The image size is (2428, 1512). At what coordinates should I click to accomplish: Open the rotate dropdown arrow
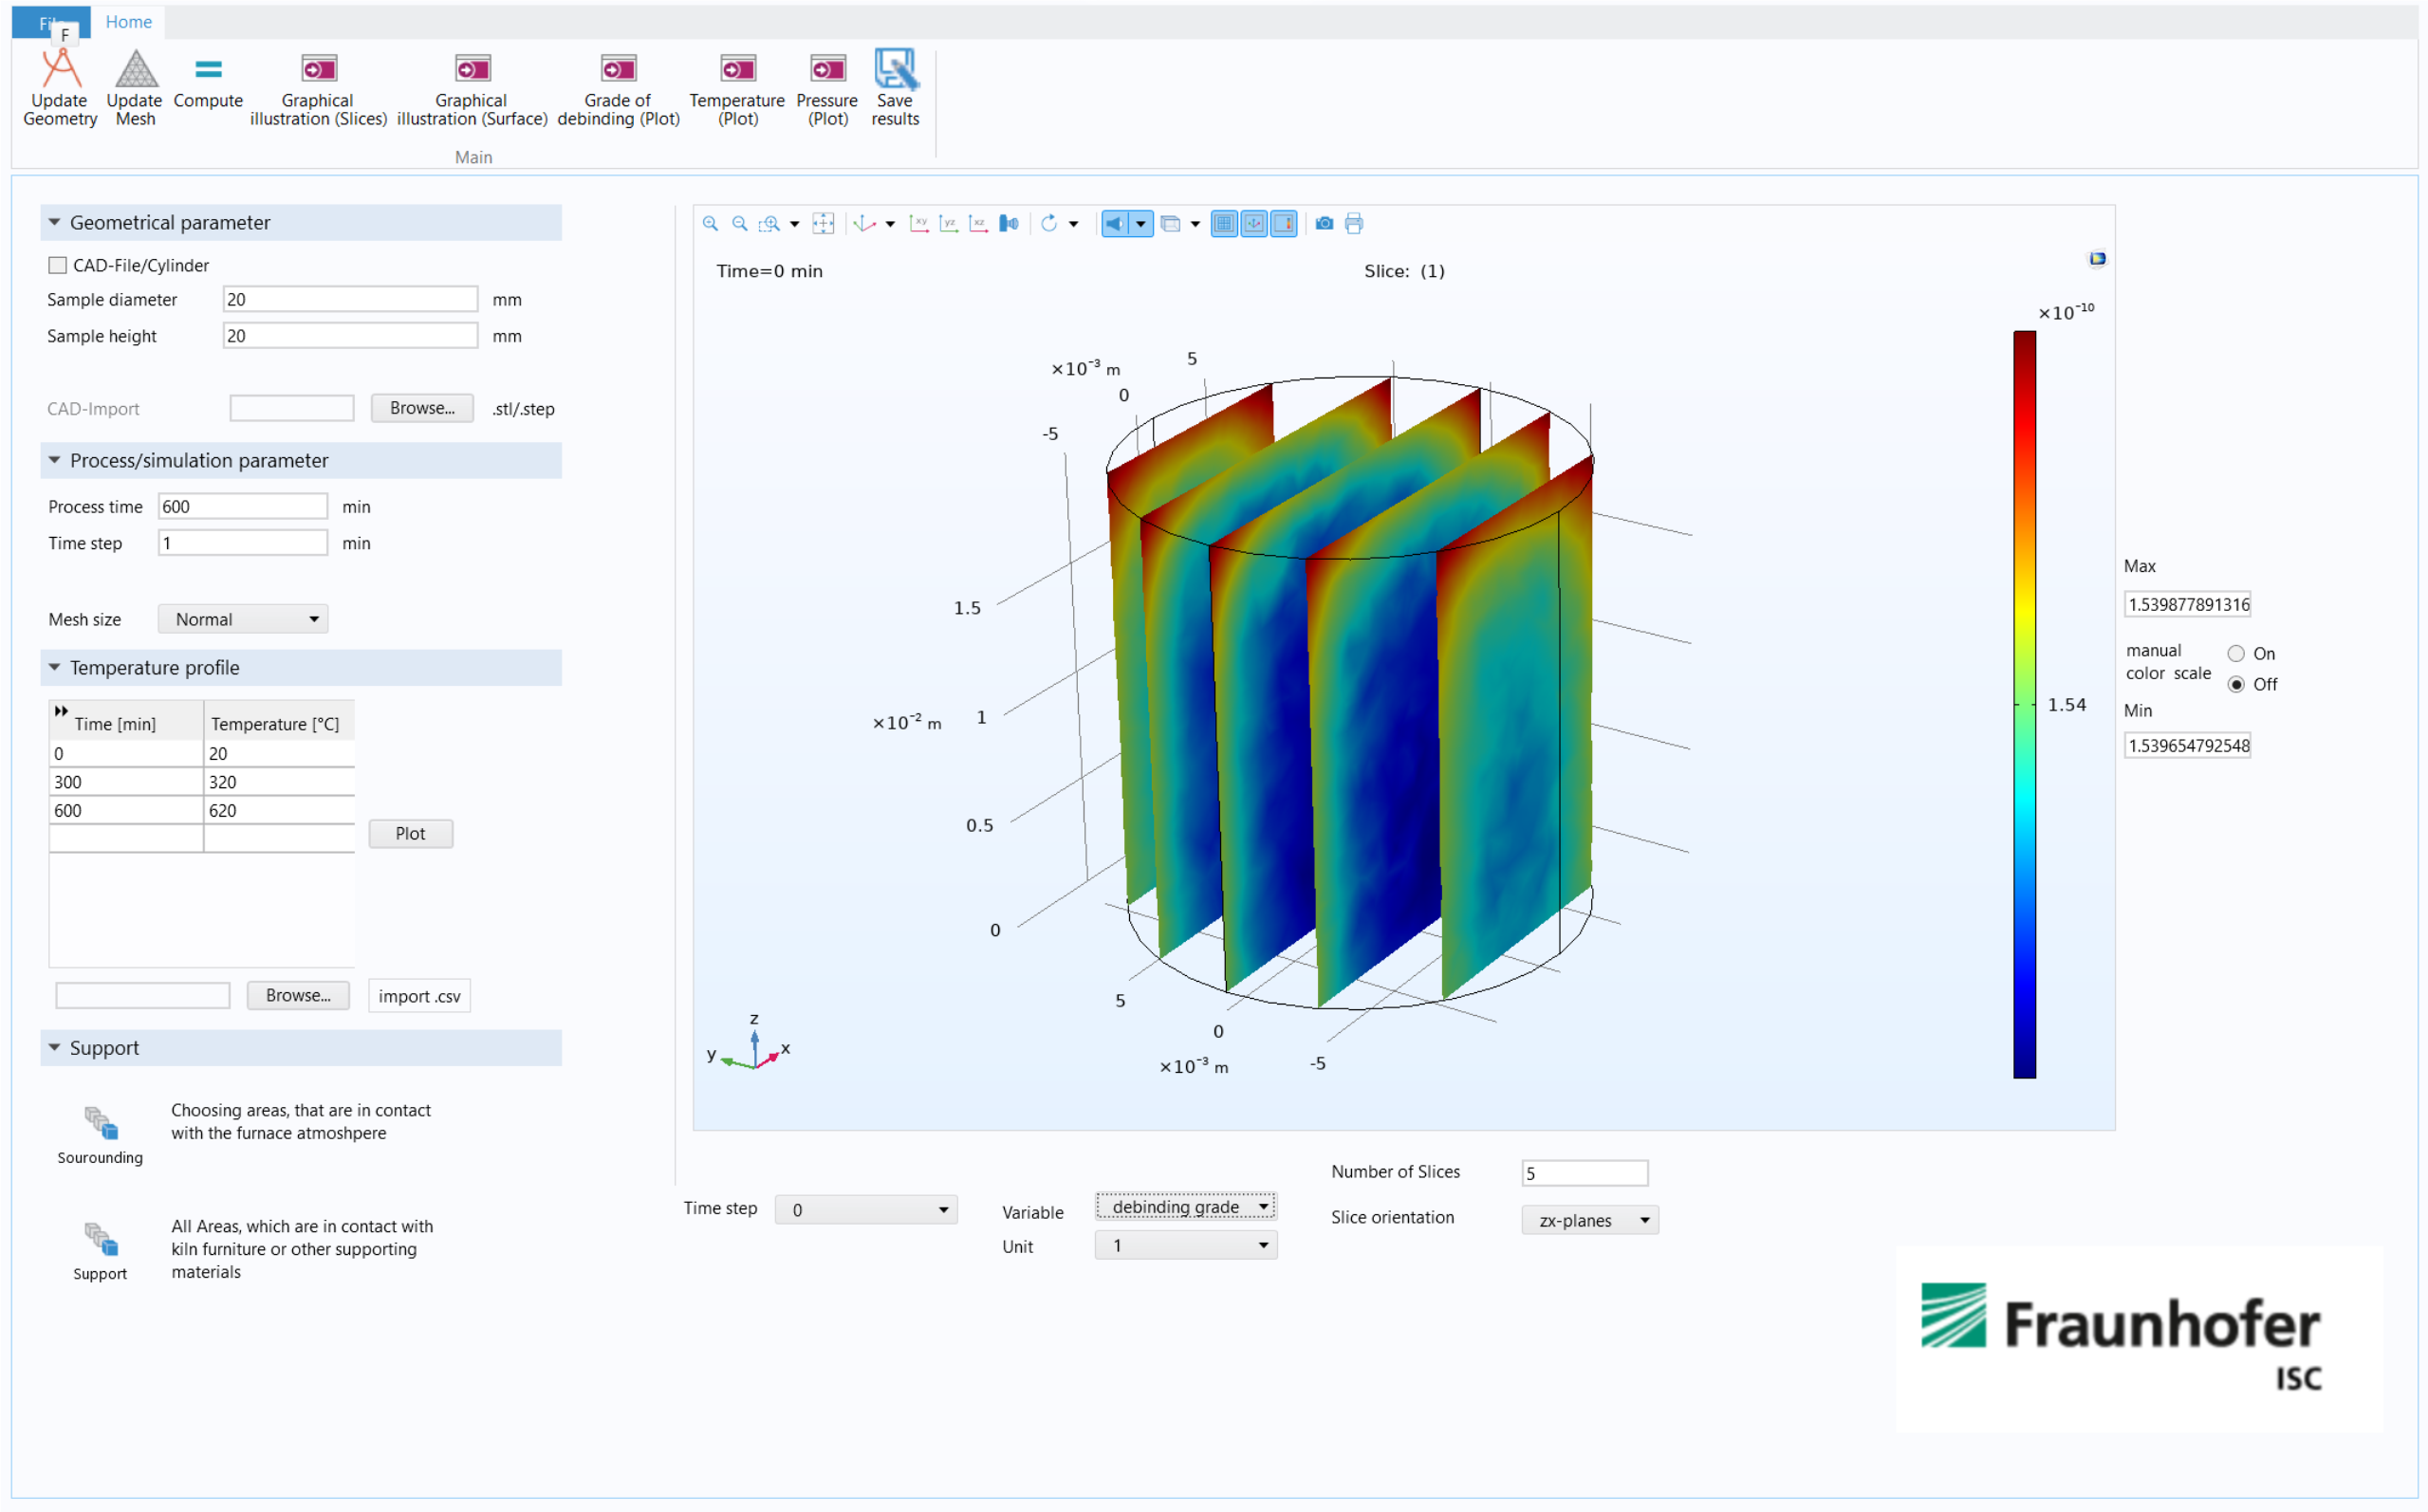pyautogui.click(x=1073, y=224)
